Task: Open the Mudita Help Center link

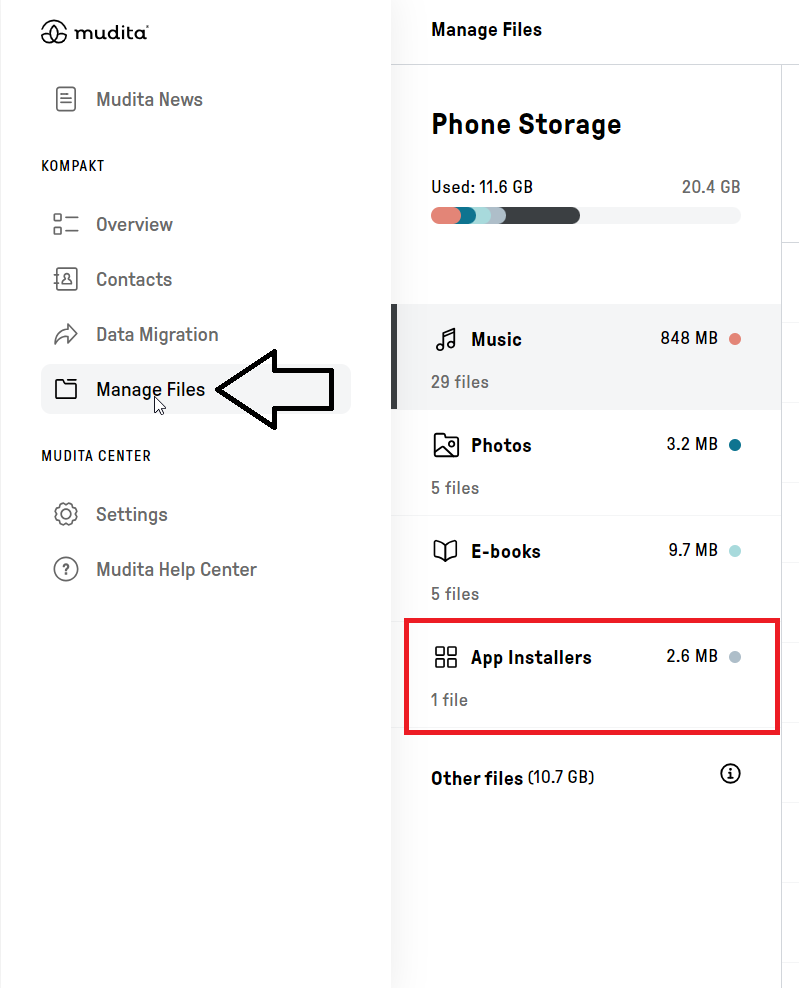Action: pos(176,569)
